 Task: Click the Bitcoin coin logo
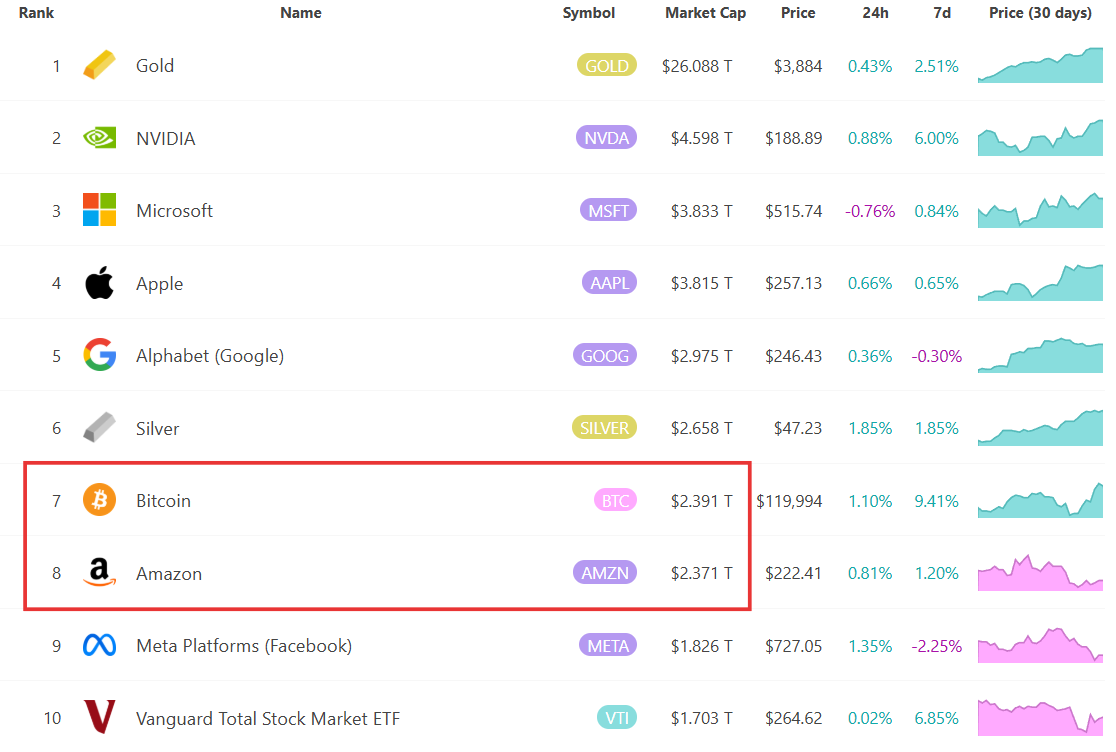coord(98,500)
